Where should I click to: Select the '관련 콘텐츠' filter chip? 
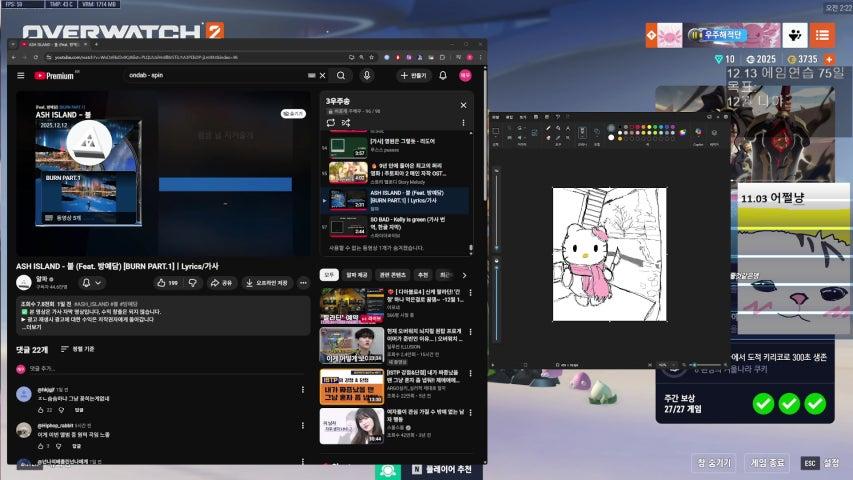[x=390, y=274]
